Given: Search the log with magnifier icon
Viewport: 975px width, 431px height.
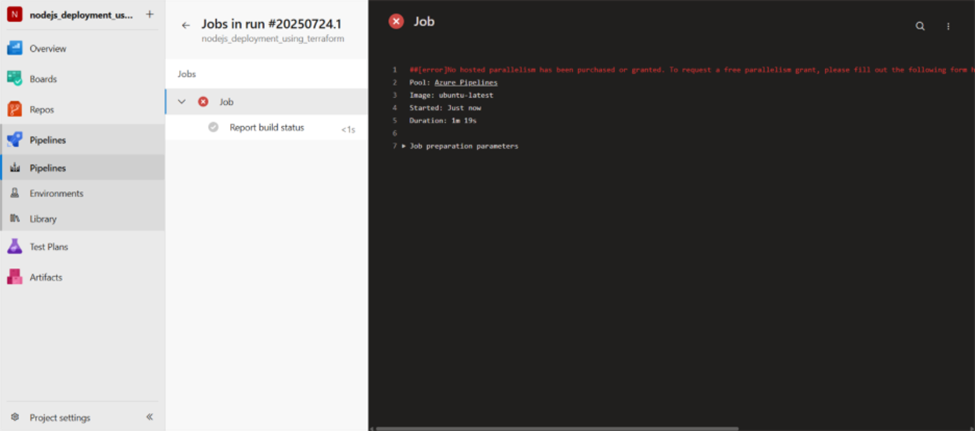Looking at the screenshot, I should point(920,26).
